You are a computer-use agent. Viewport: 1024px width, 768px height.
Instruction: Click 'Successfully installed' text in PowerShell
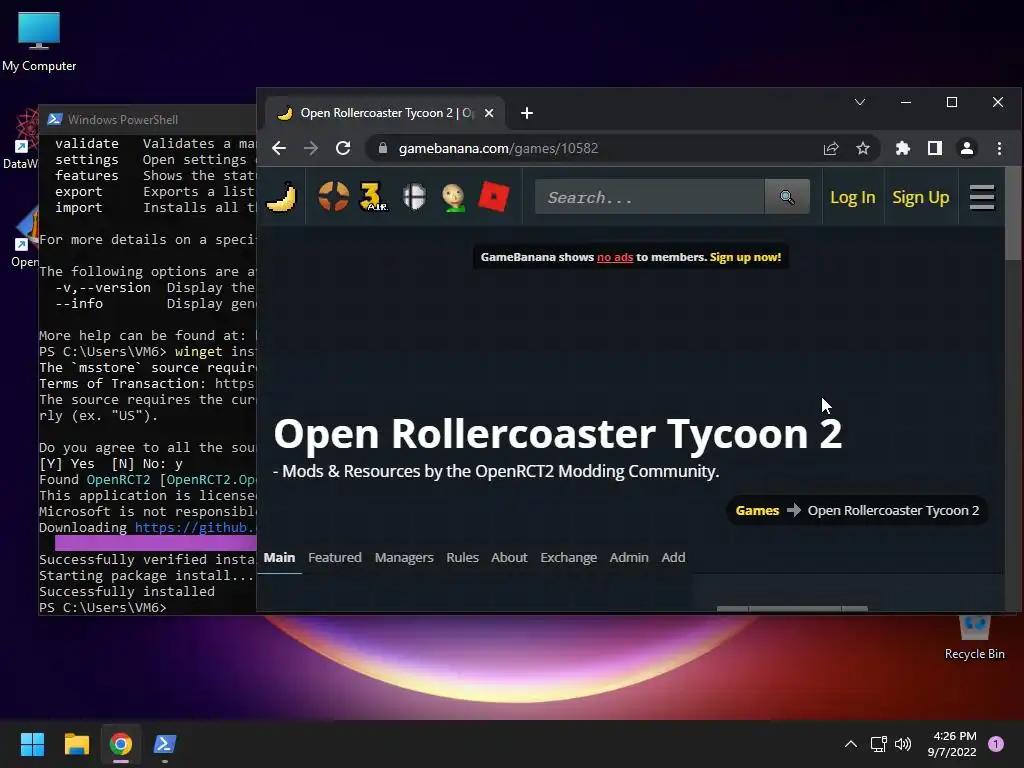127,591
